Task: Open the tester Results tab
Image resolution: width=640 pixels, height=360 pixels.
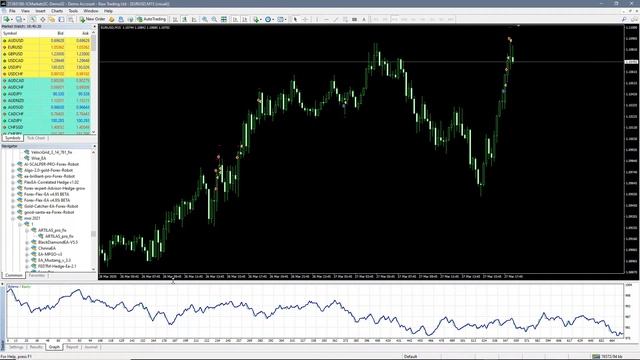Action: pyautogui.click(x=36, y=347)
